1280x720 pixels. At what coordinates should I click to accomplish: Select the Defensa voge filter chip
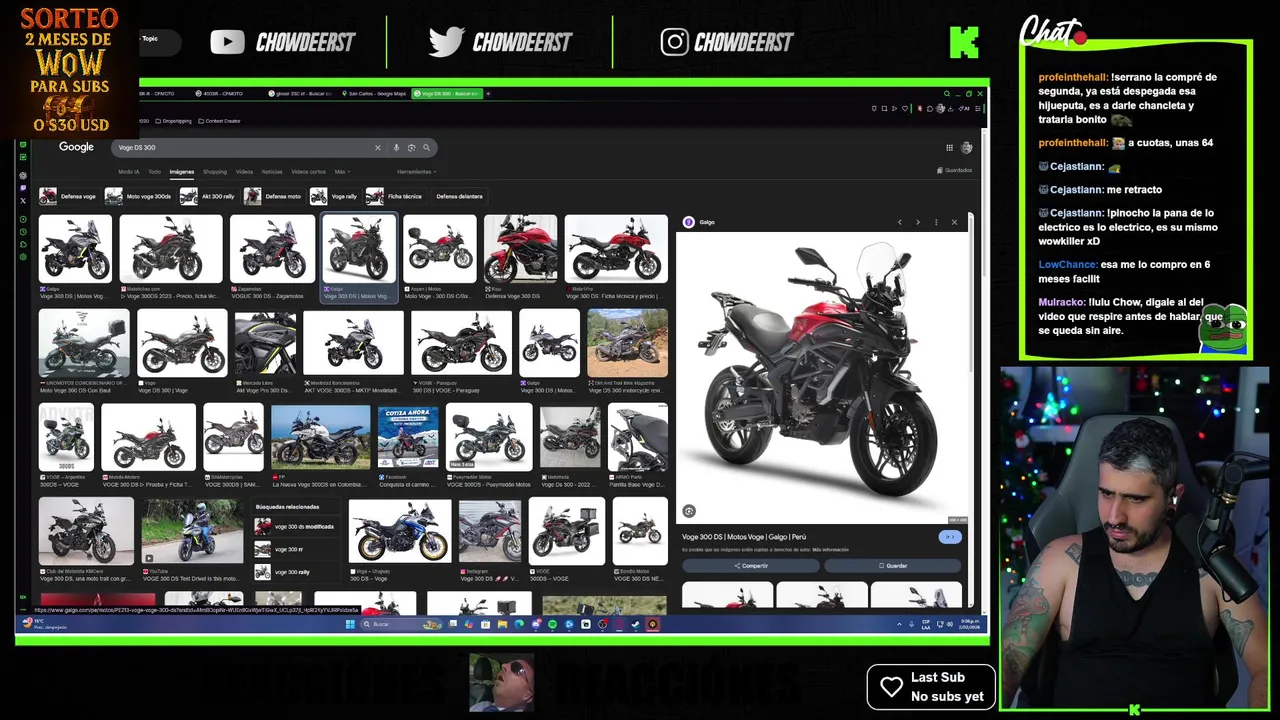68,196
